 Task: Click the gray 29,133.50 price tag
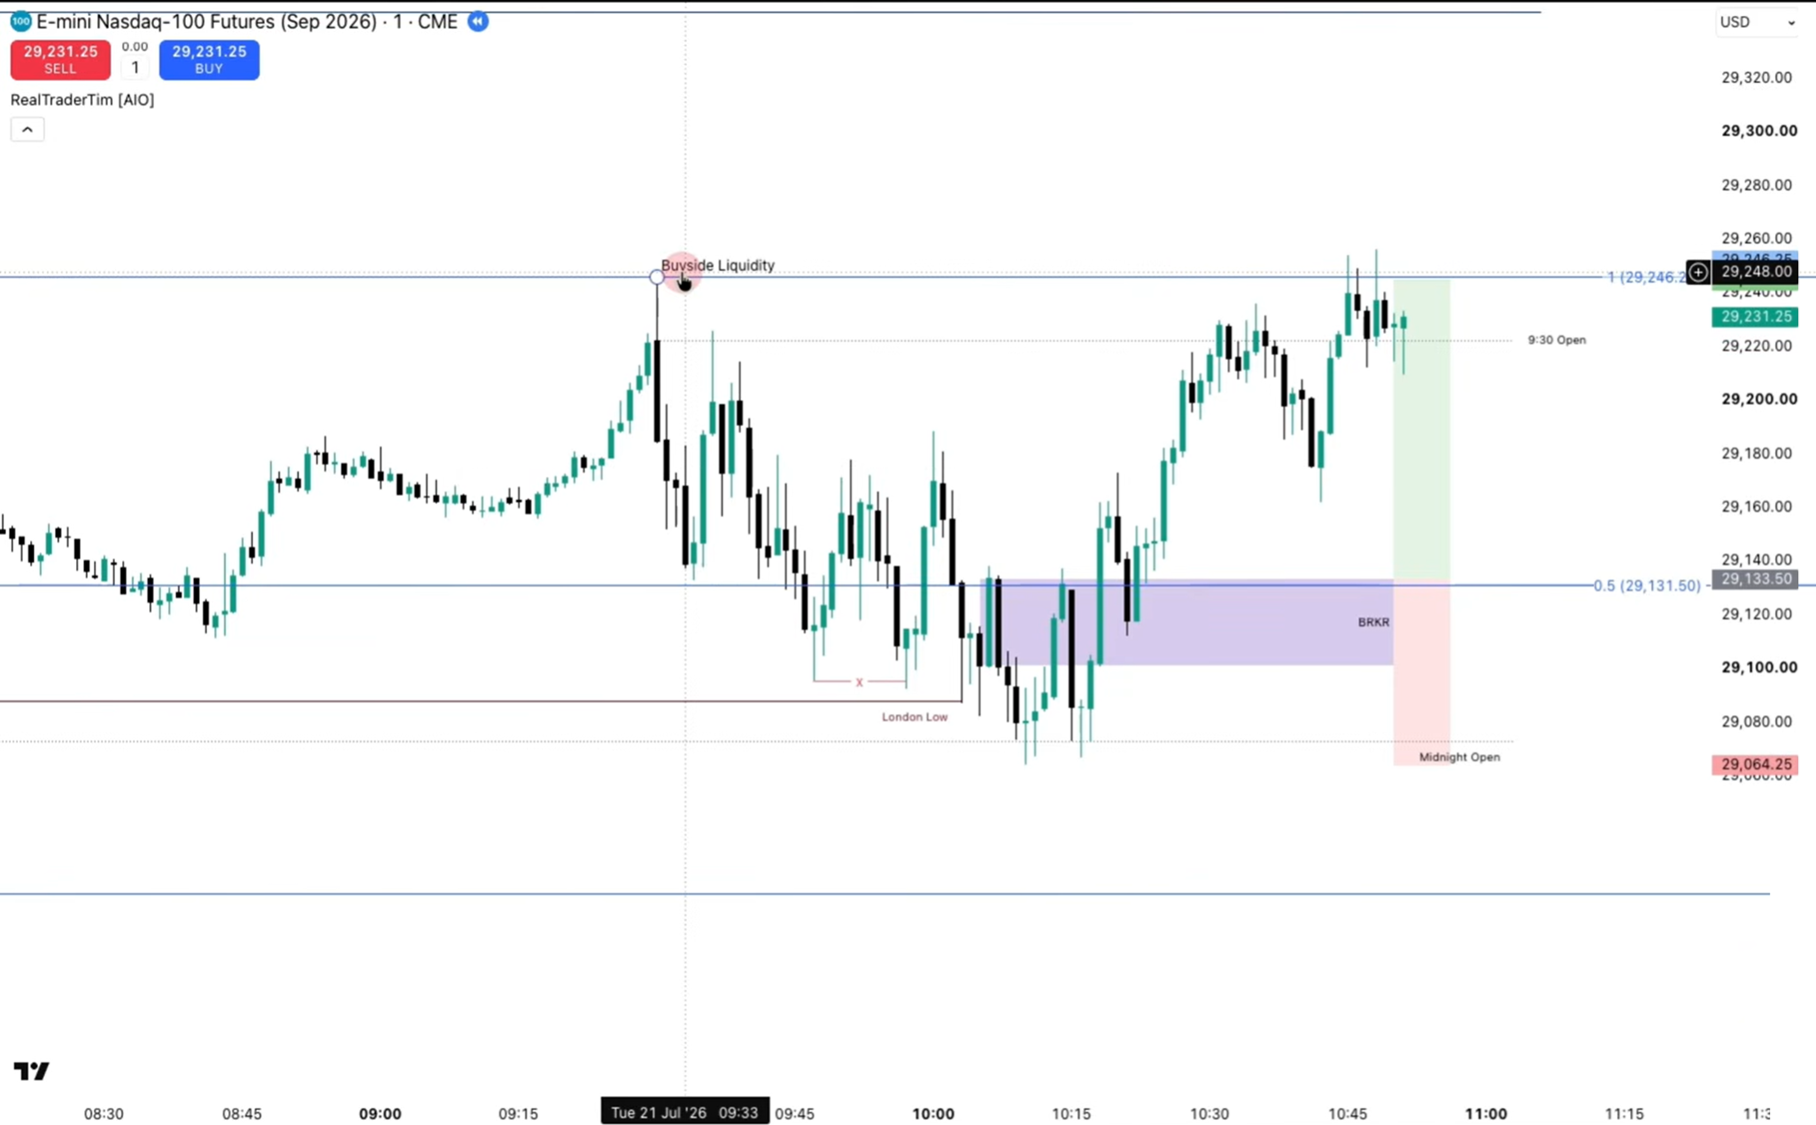(1755, 579)
